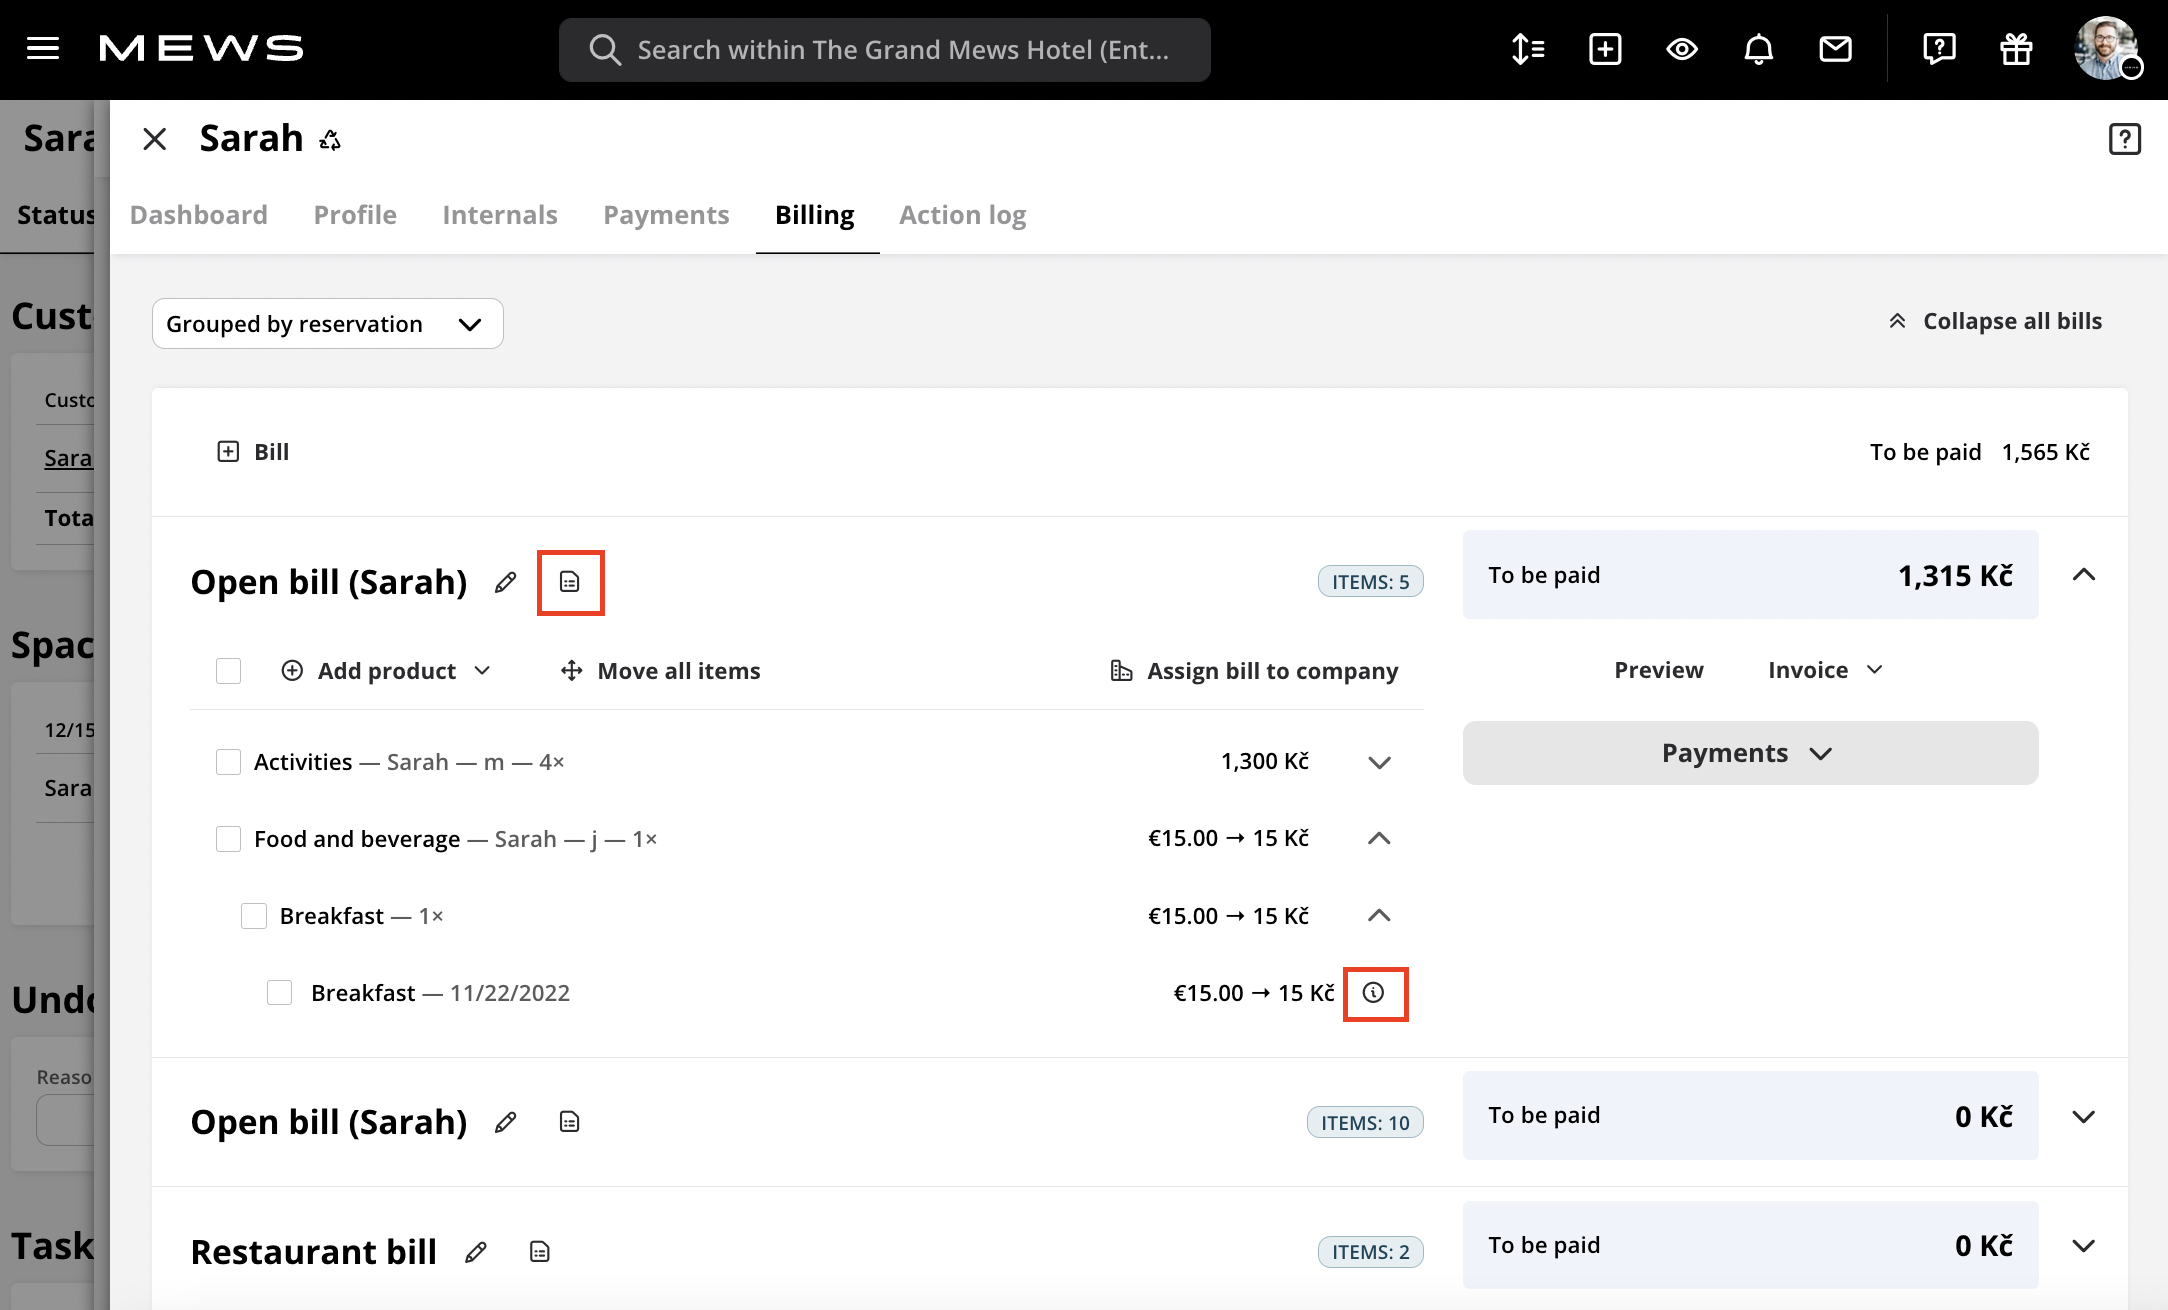Switch to the Dashboard tab
This screenshot has height=1310, width=2168.
[x=199, y=215]
